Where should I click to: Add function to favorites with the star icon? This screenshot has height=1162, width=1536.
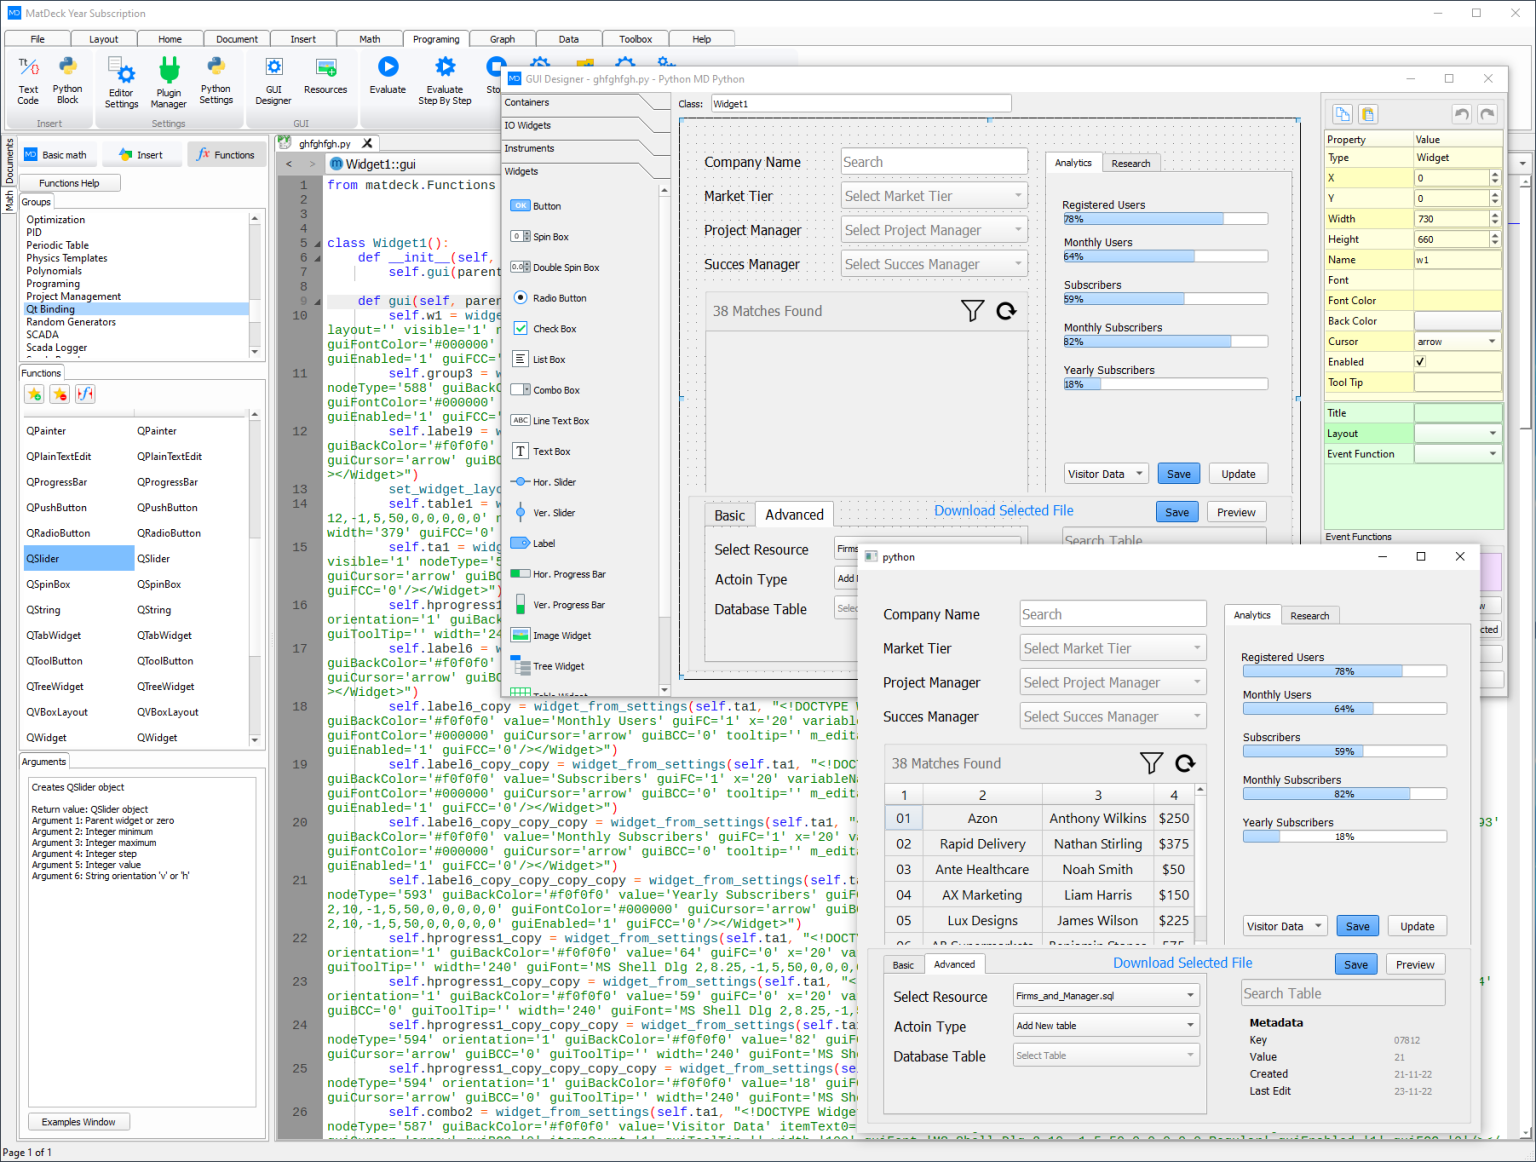click(x=34, y=394)
